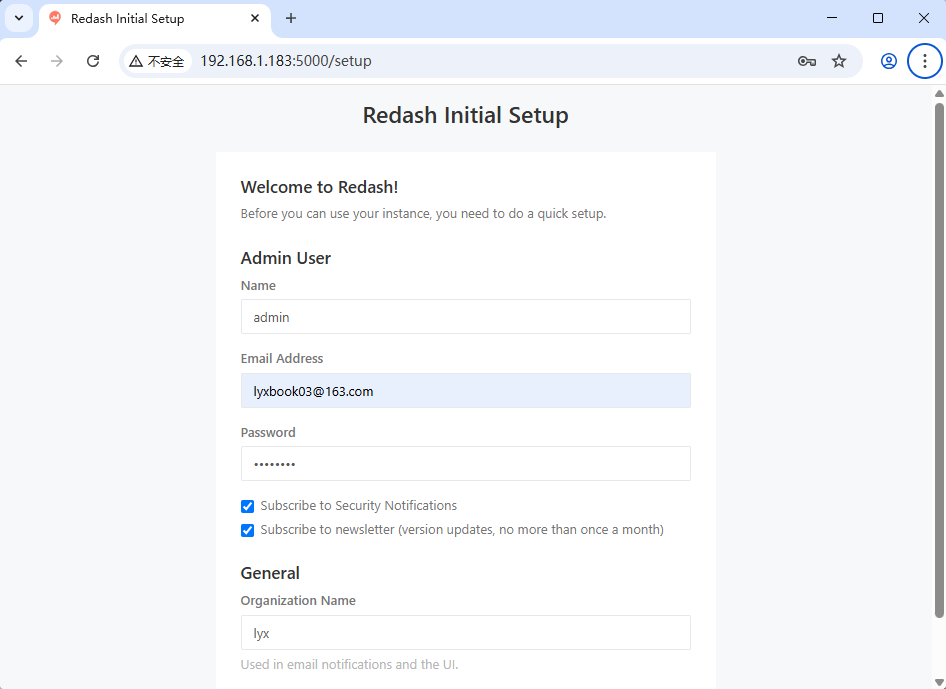The width and height of the screenshot is (946, 689).
Task: Click the 'Used in email notifications' hint
Action: coord(349,664)
